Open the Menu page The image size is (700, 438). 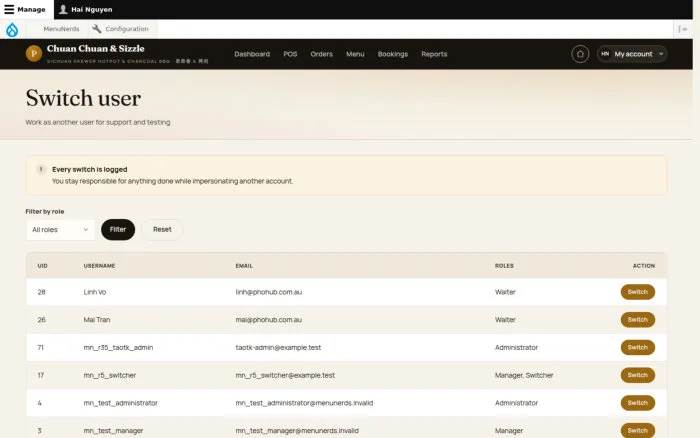[x=355, y=54]
